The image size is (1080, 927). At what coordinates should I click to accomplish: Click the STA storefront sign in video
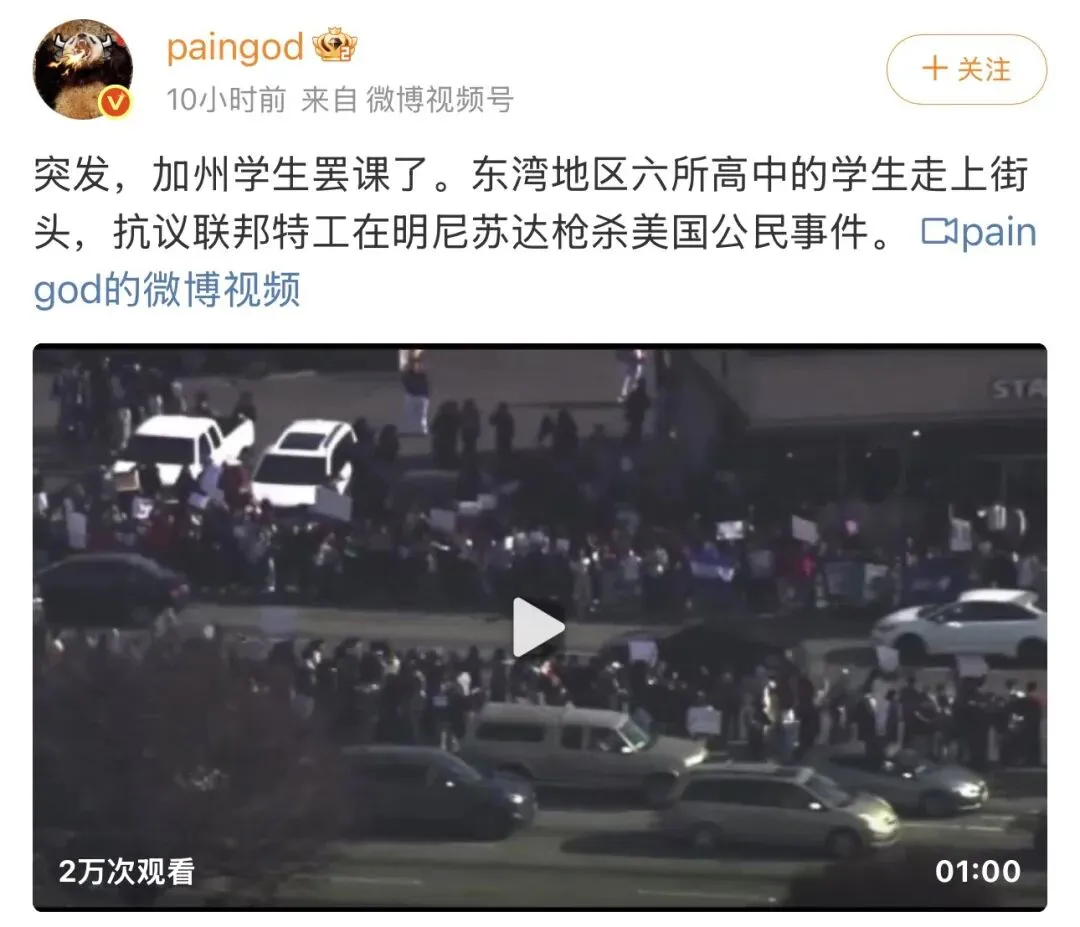[x=1018, y=390]
